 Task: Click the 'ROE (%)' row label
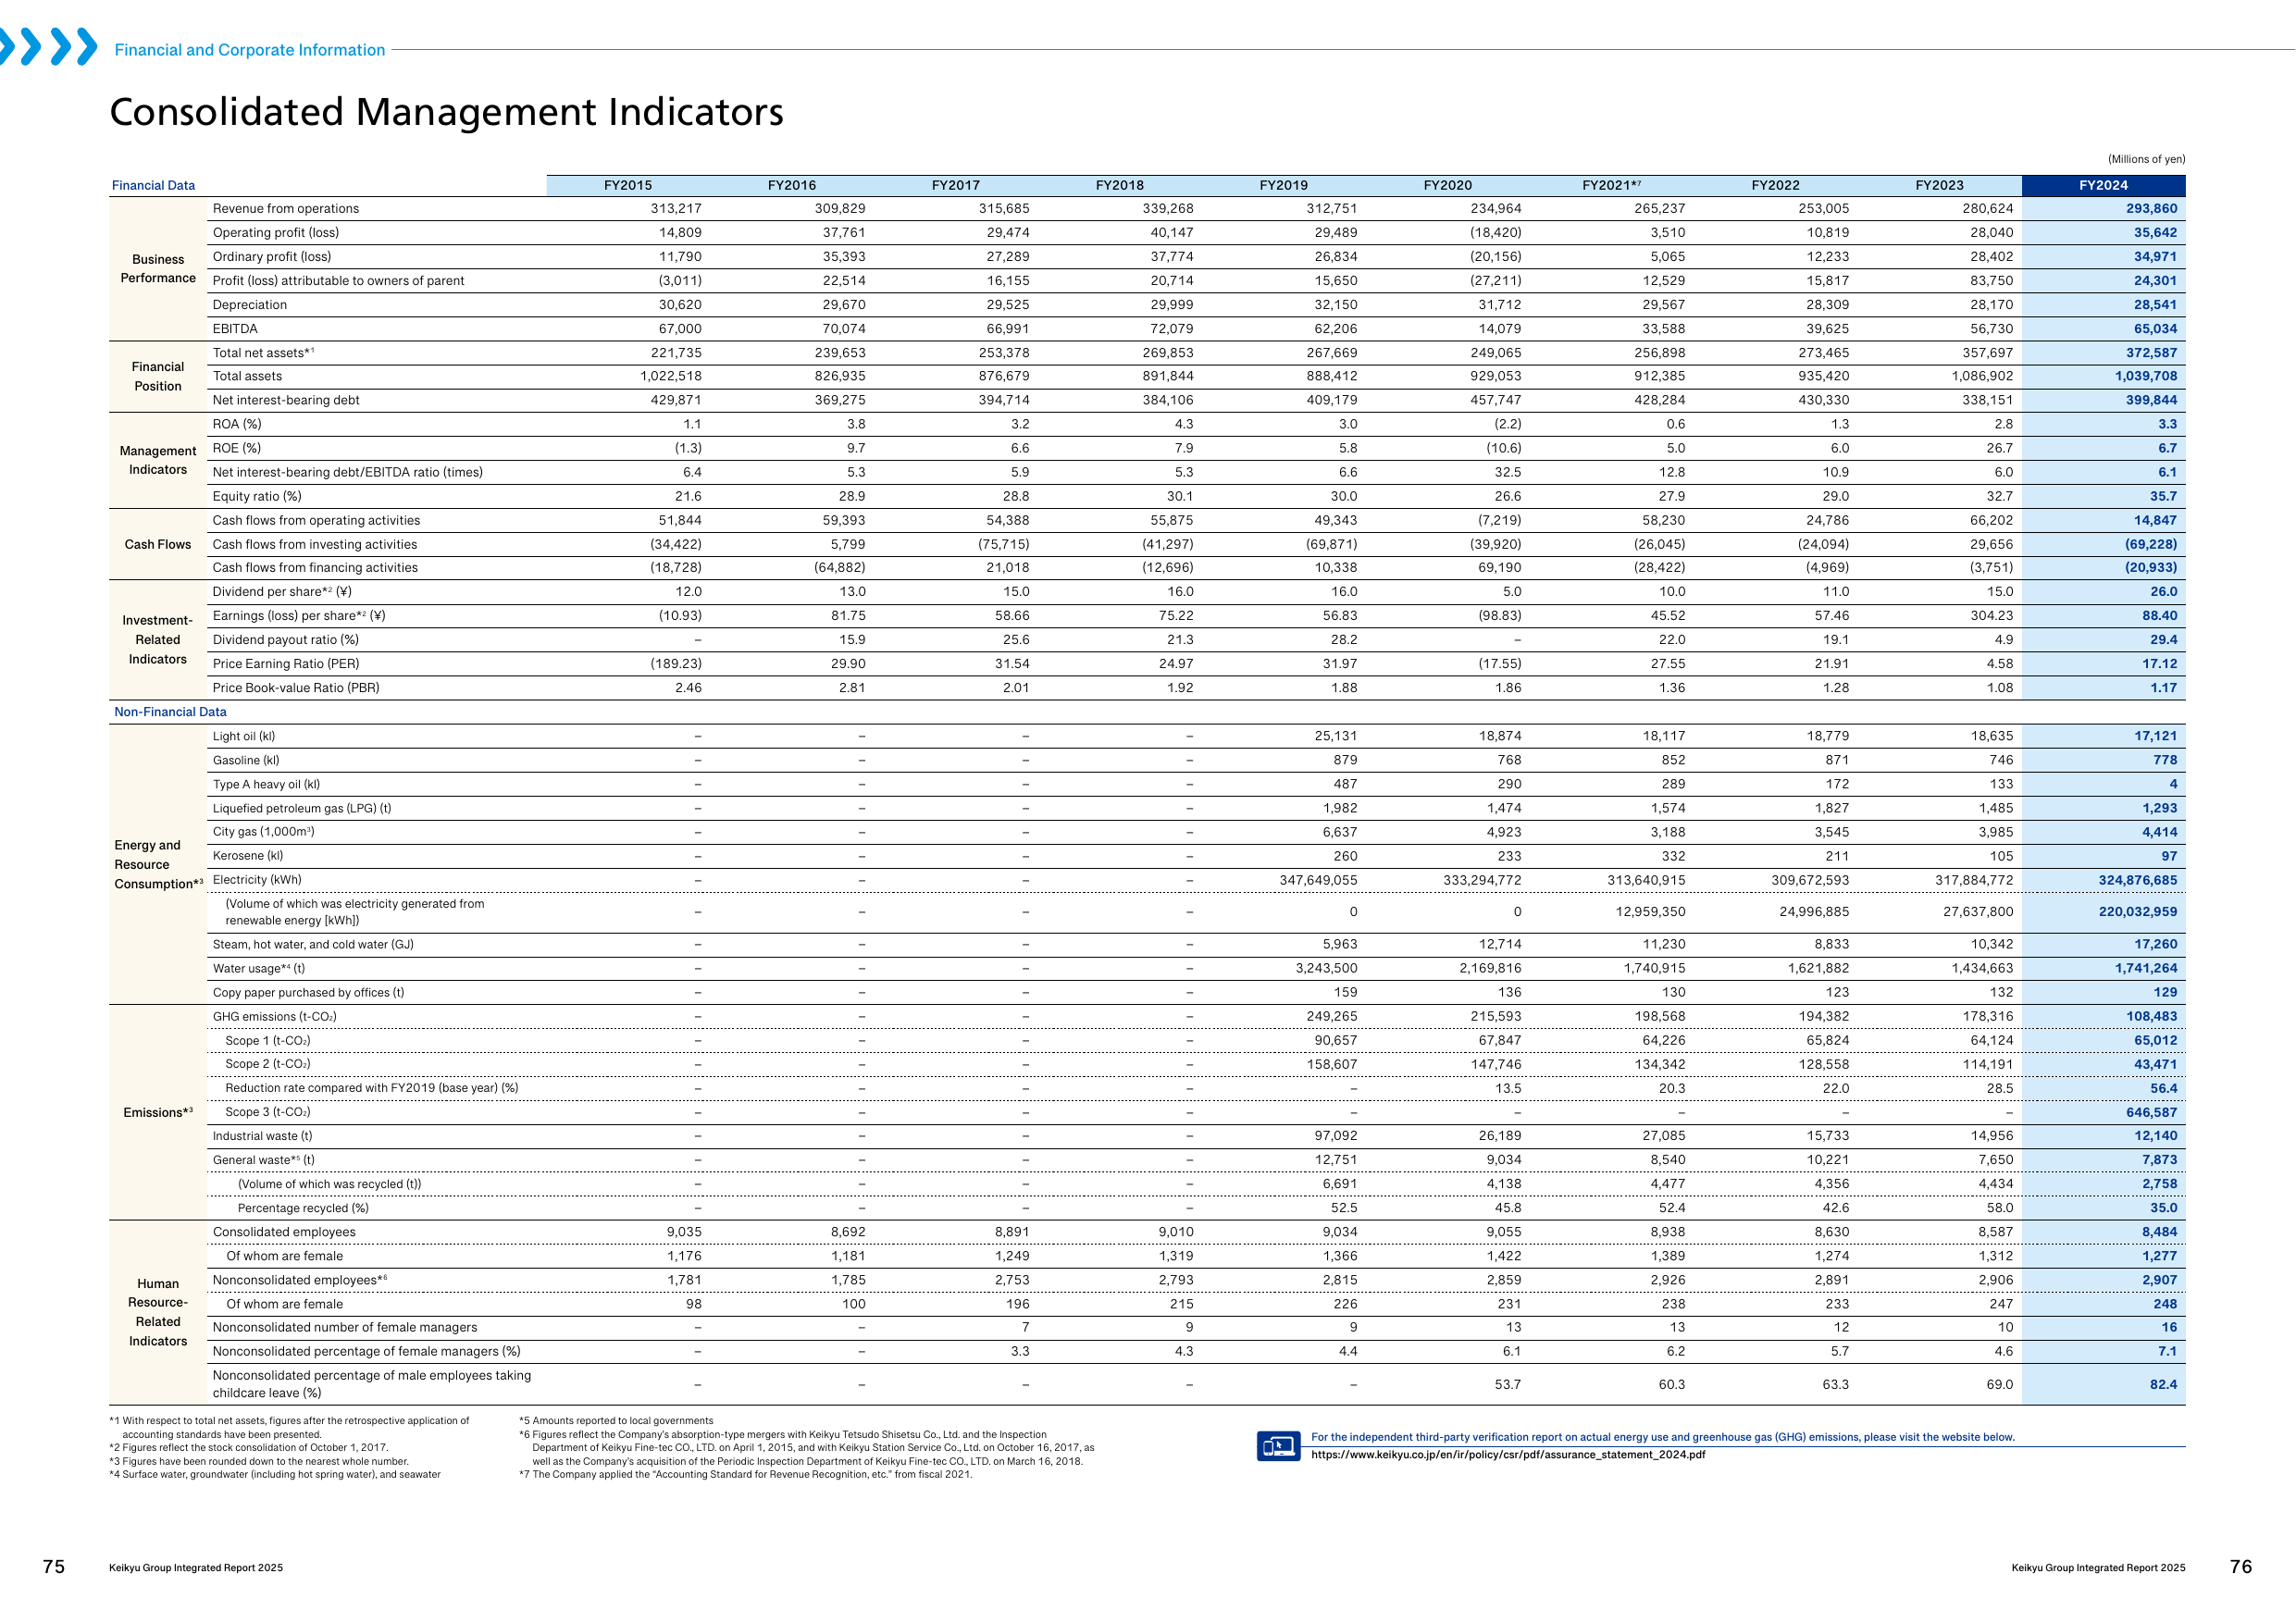[237, 448]
